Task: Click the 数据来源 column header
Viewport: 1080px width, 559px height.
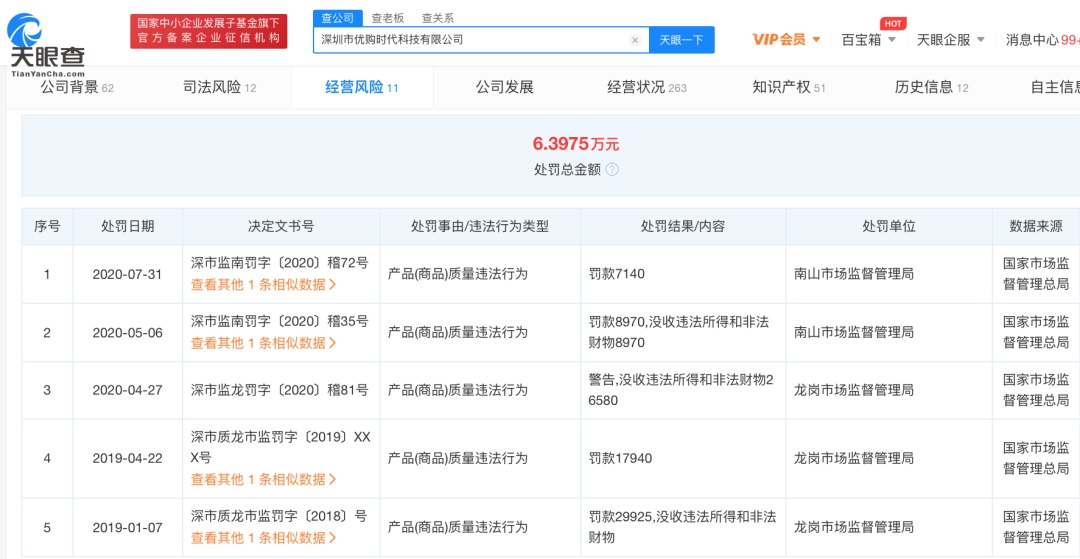Action: [1036, 226]
